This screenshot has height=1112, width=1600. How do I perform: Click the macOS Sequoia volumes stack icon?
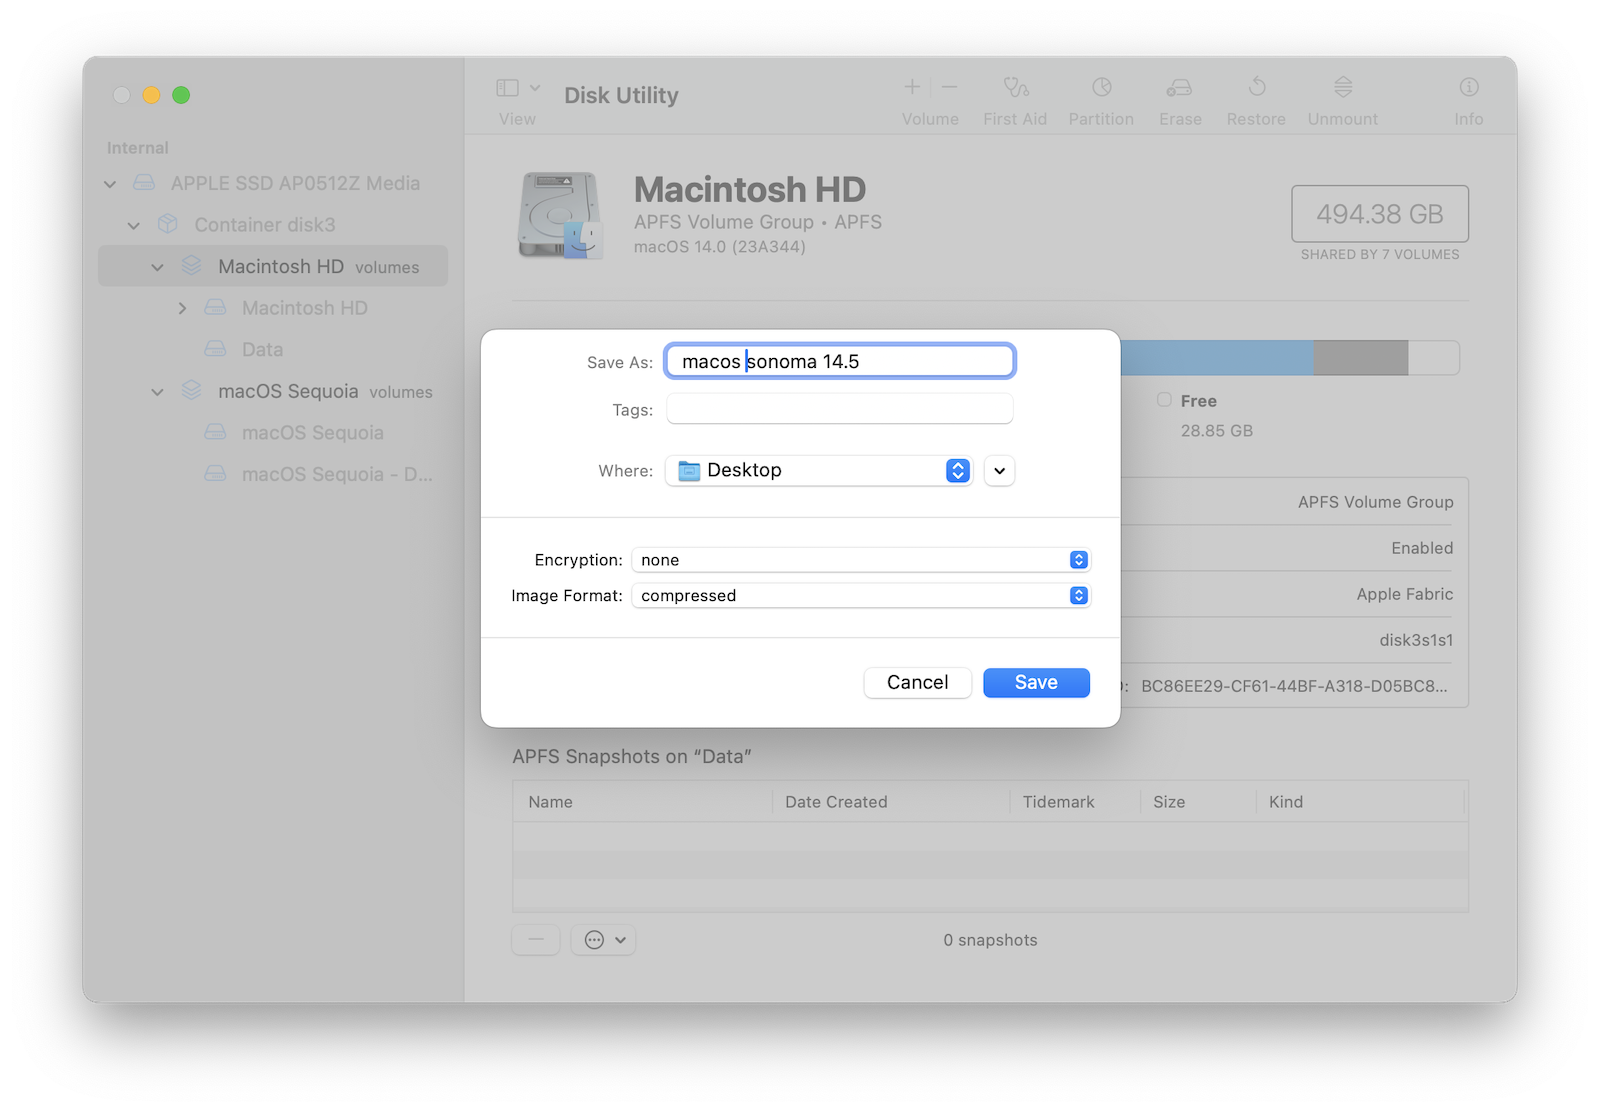point(192,391)
